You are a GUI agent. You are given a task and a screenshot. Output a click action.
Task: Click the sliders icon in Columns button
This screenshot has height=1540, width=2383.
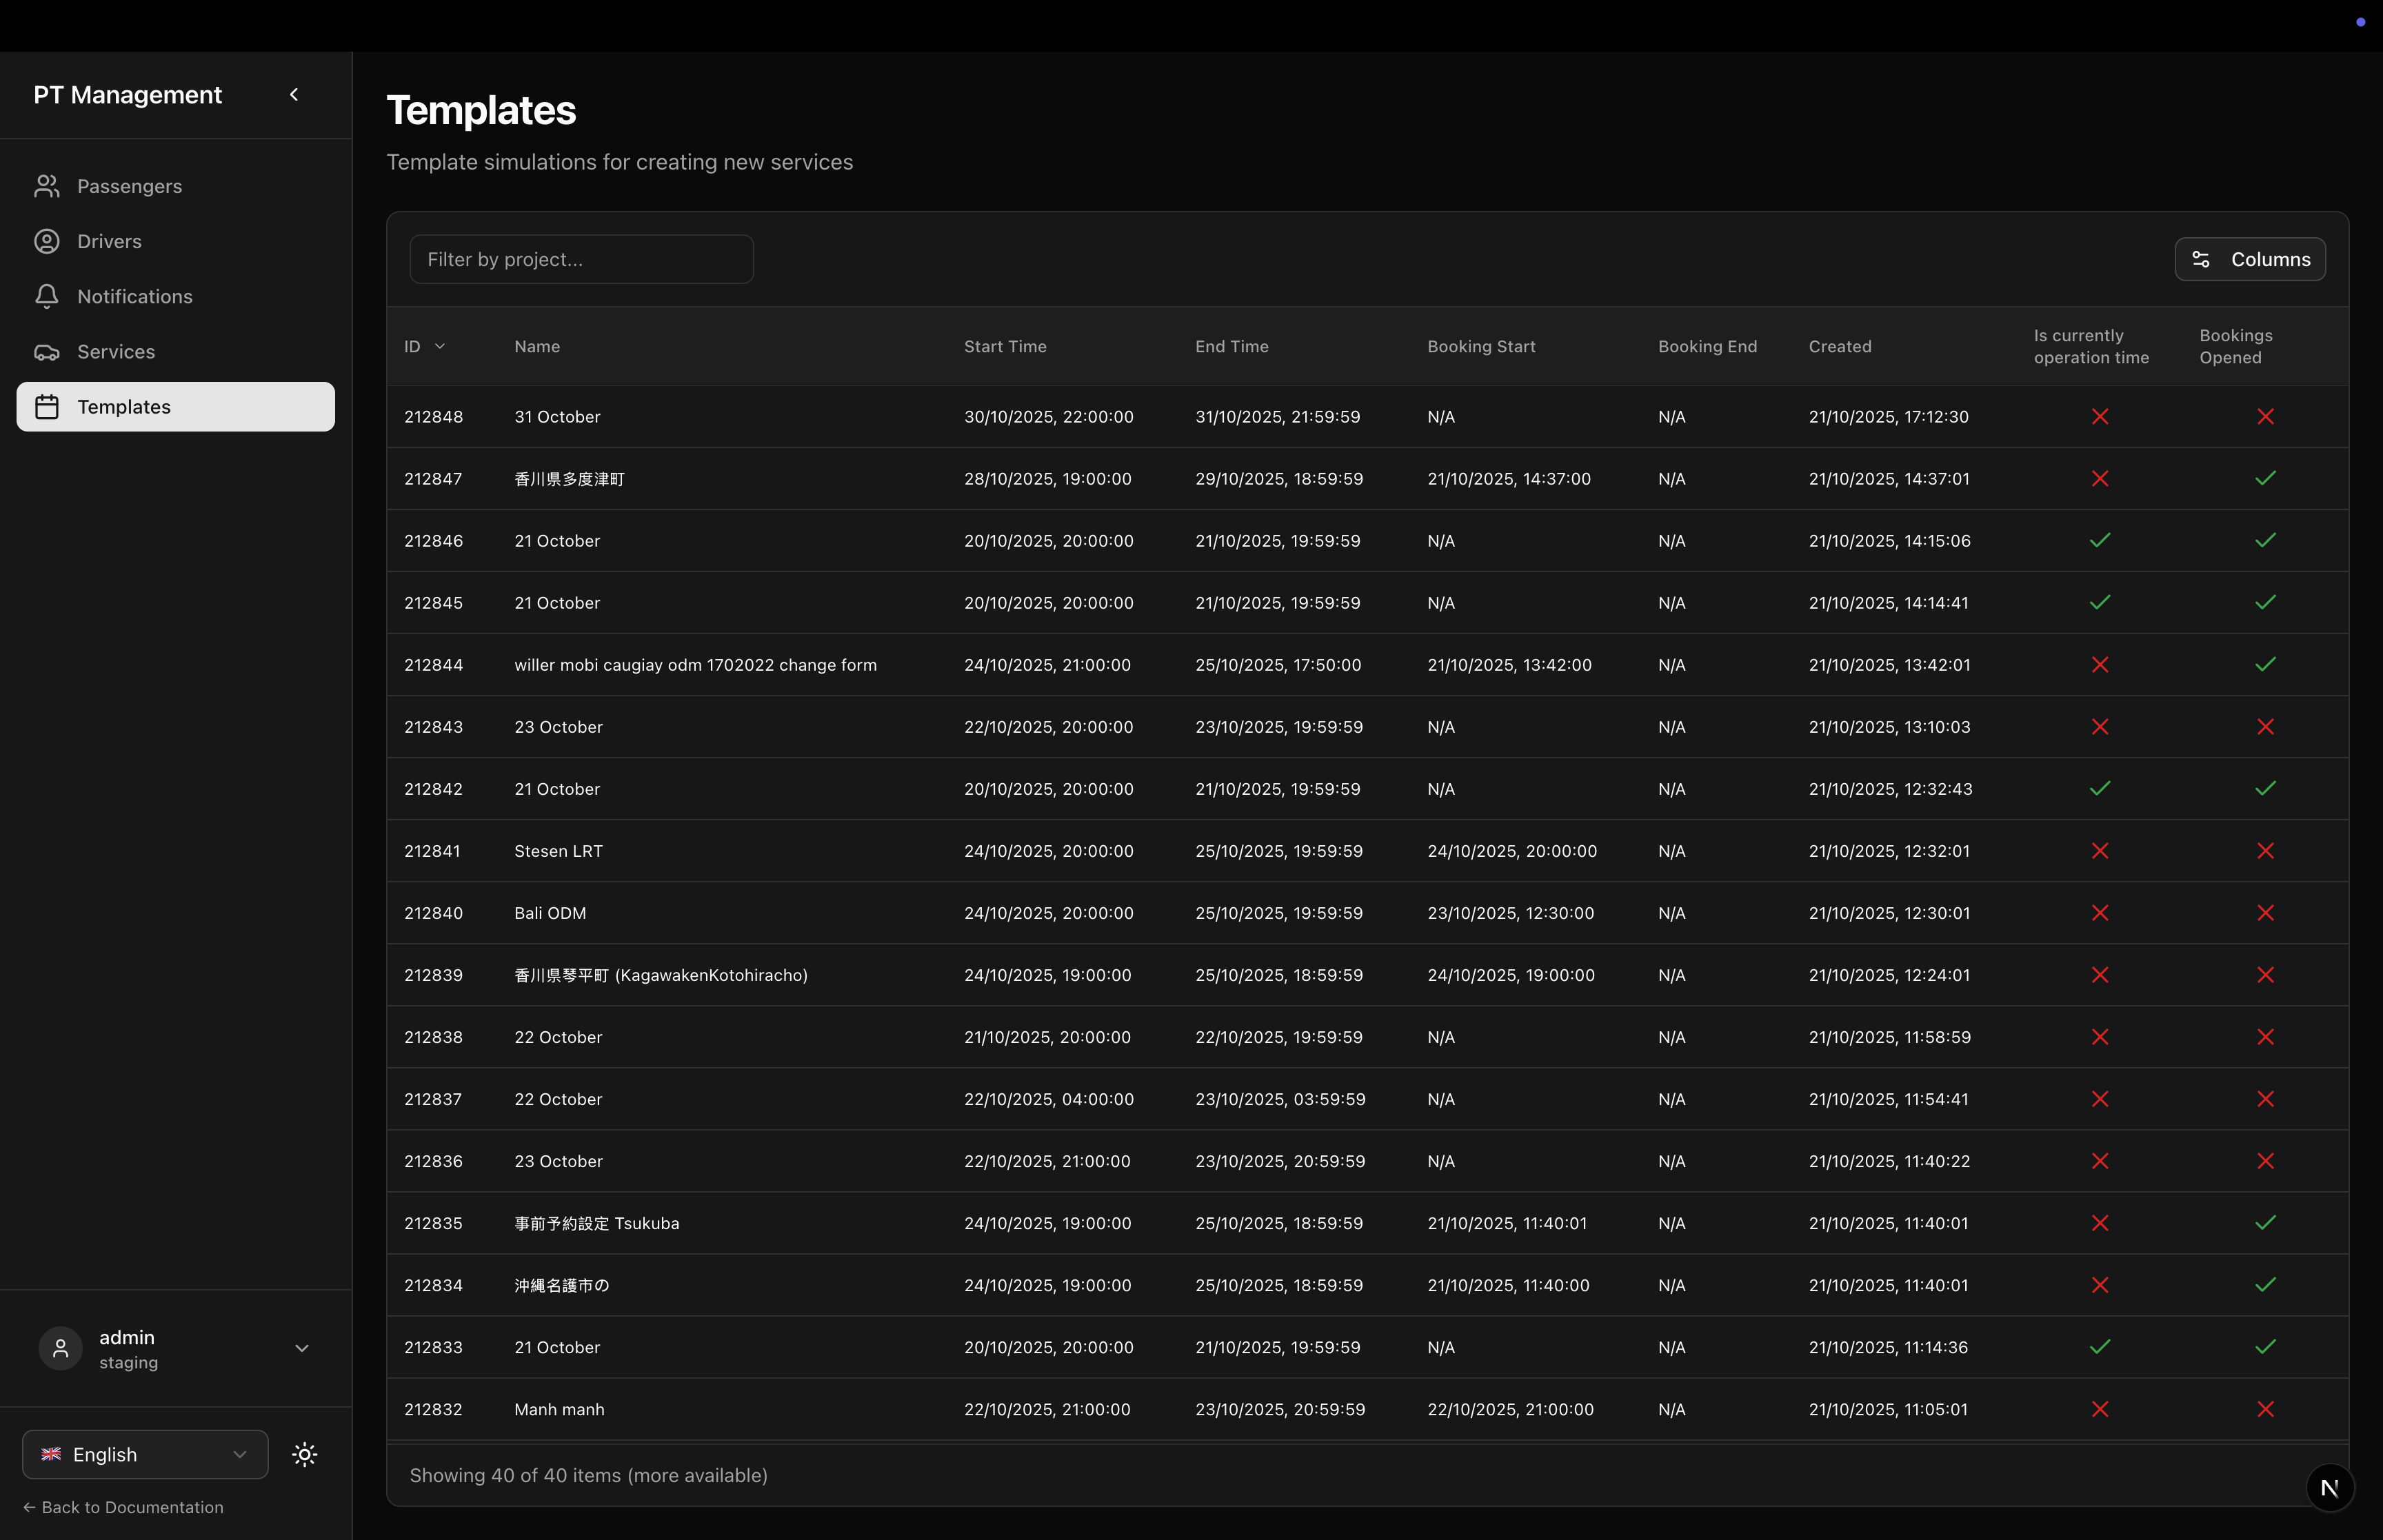[2200, 259]
